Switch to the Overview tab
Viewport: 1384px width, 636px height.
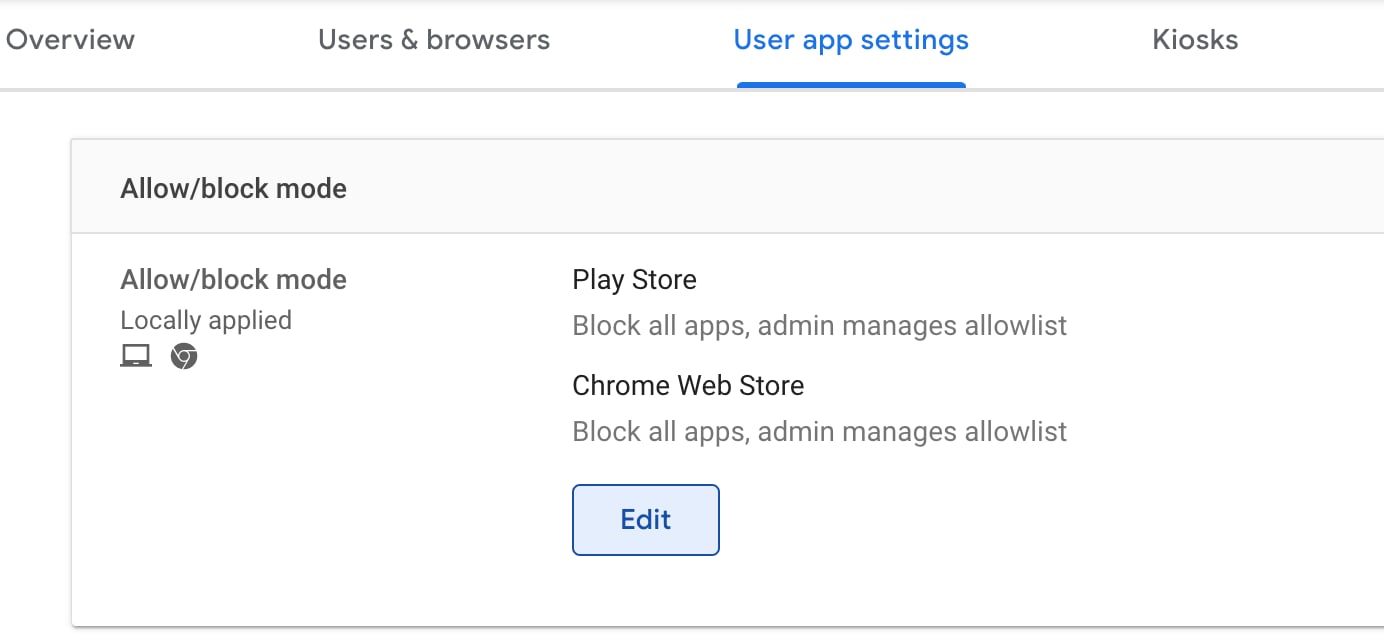click(x=70, y=40)
